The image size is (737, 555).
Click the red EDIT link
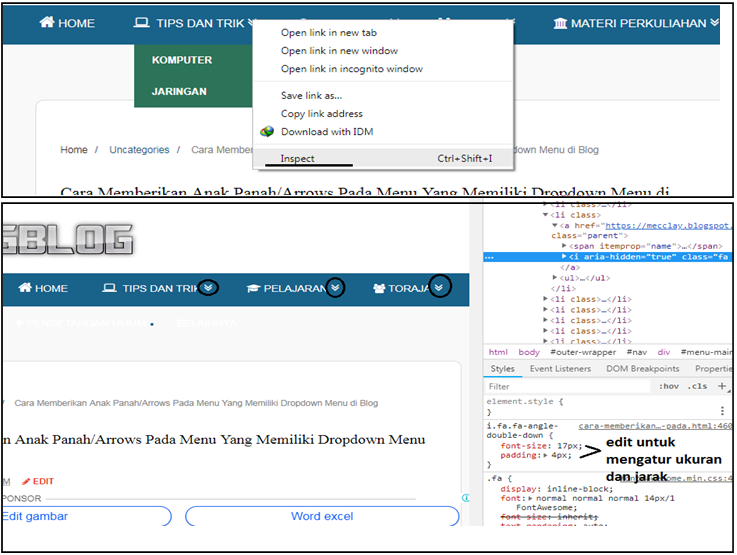43,481
